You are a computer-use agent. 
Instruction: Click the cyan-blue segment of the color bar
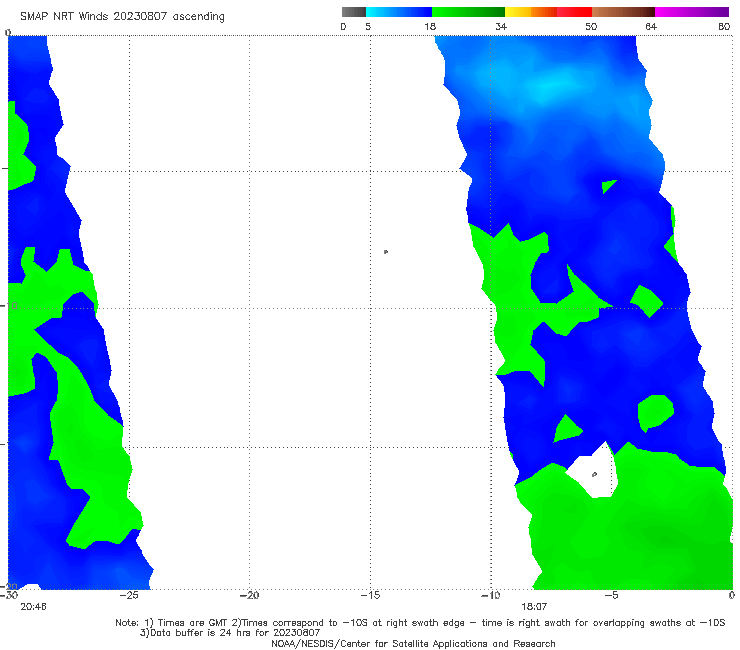pyautogui.click(x=399, y=12)
